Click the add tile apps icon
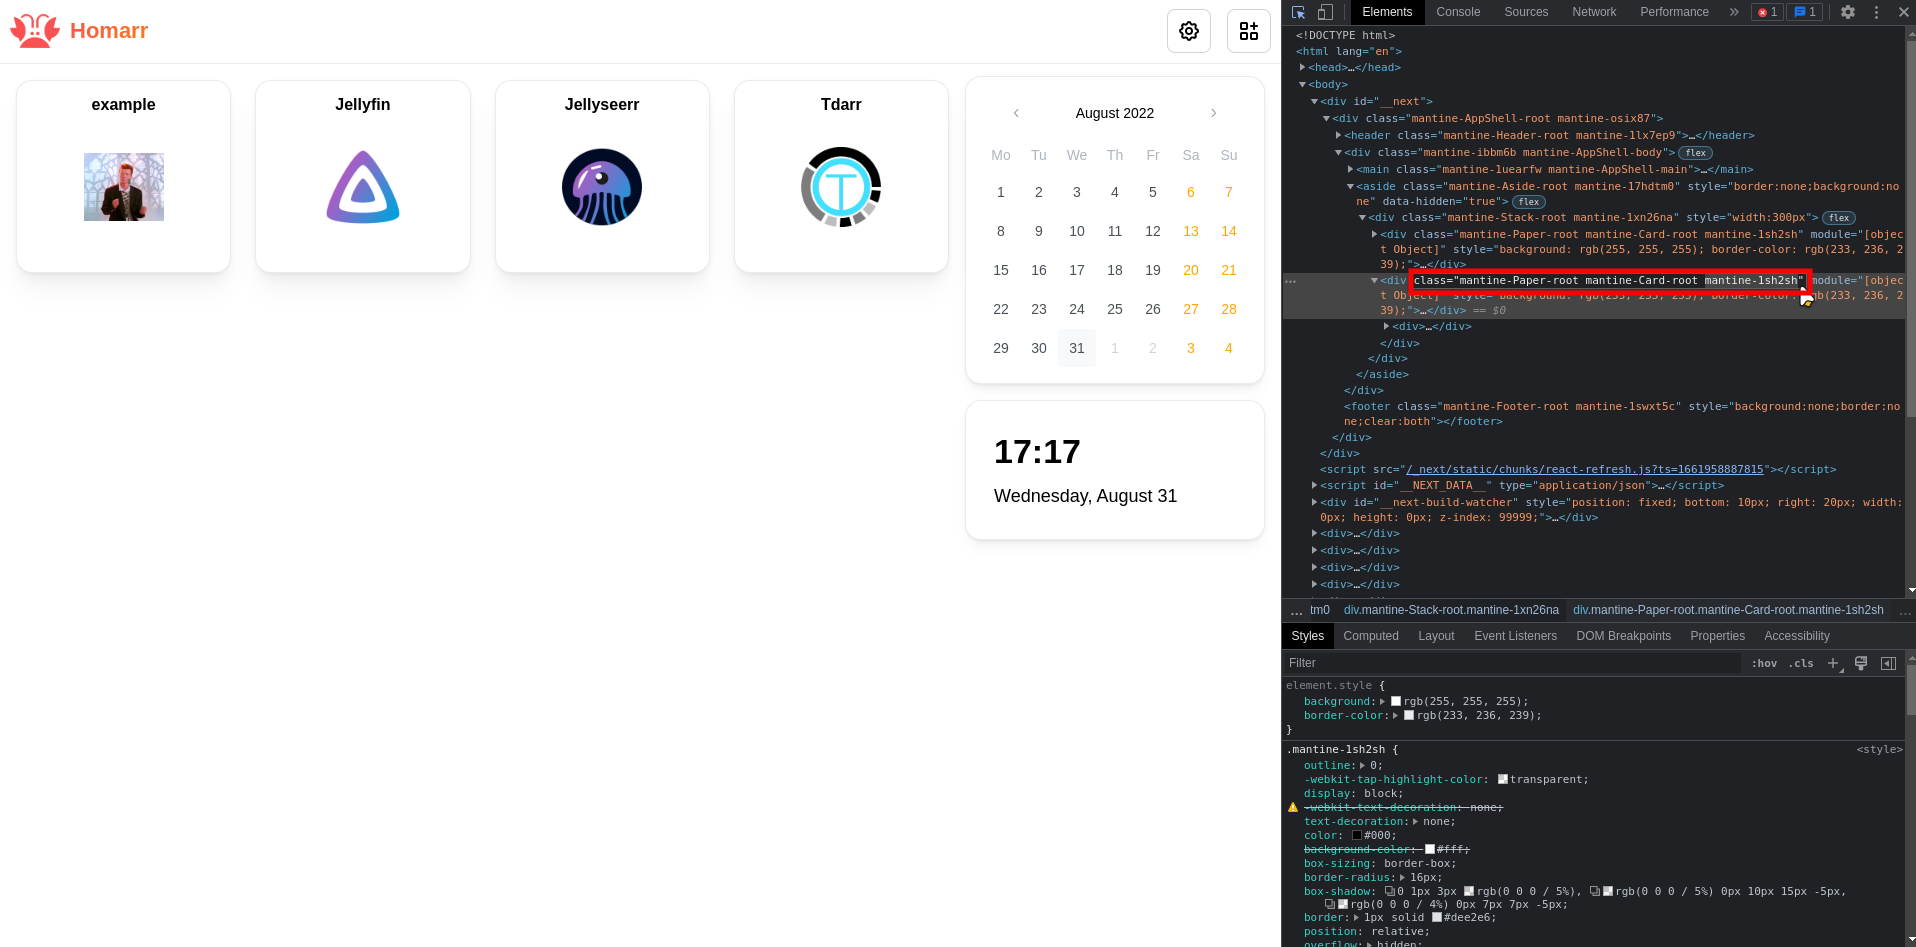 click(1249, 31)
